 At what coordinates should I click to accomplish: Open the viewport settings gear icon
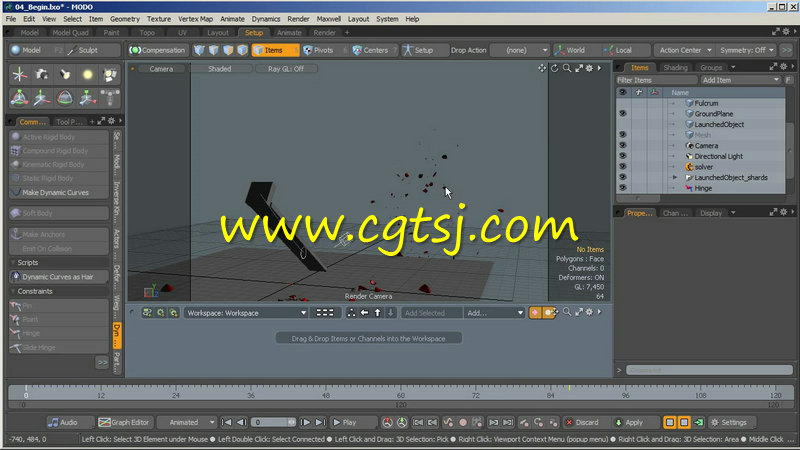tap(589, 68)
